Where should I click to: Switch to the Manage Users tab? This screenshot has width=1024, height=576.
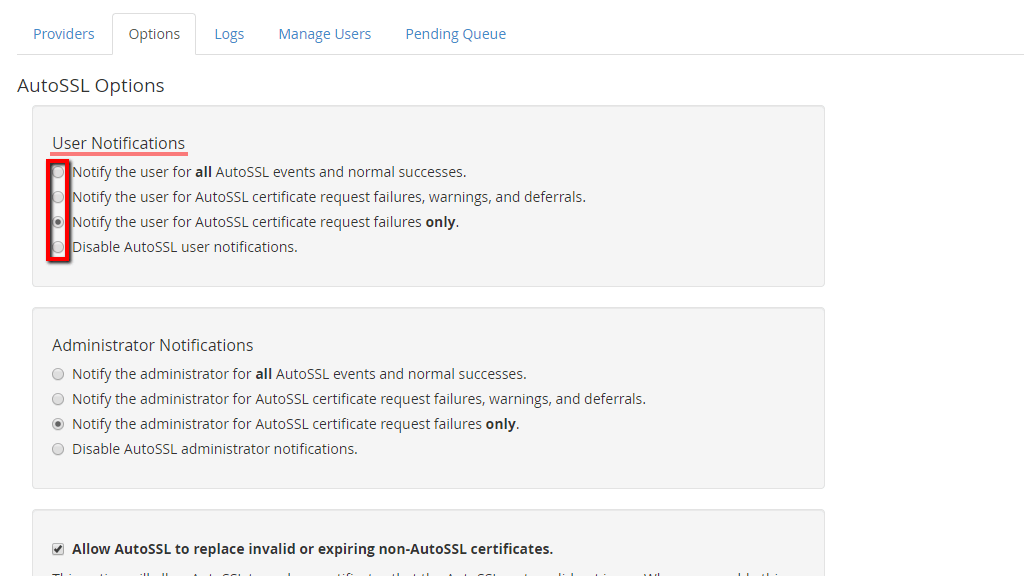pos(324,33)
